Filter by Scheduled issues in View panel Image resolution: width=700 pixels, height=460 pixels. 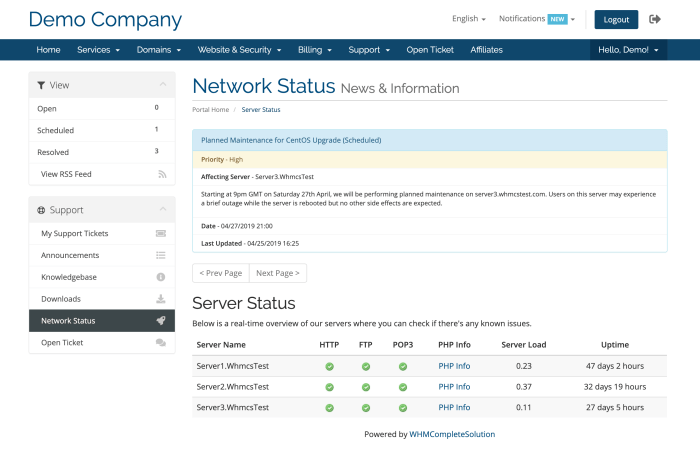click(102, 130)
